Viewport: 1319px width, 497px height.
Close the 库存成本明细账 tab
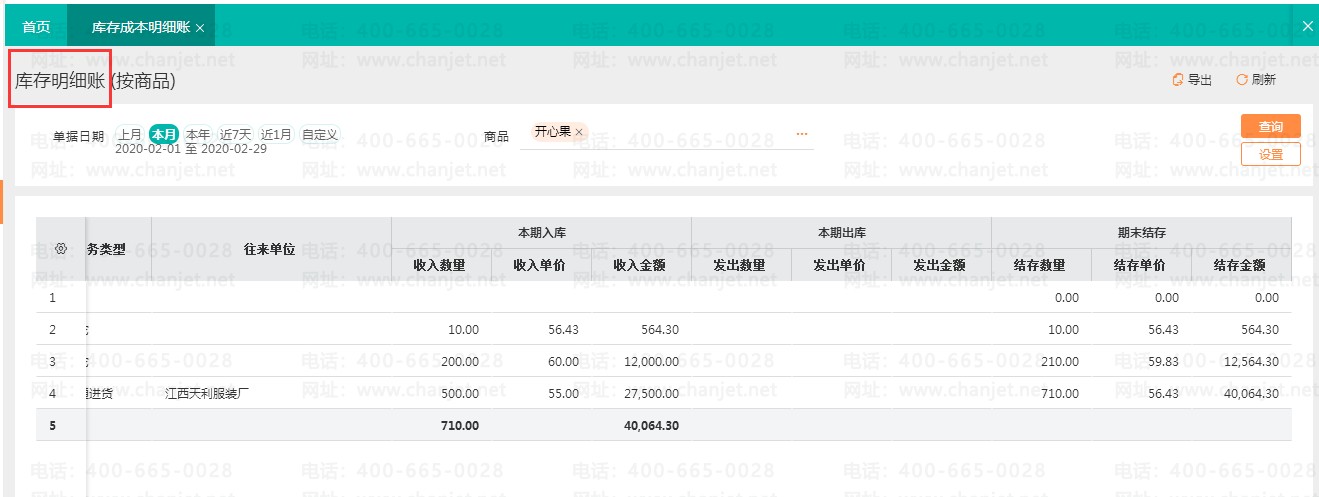(200, 28)
